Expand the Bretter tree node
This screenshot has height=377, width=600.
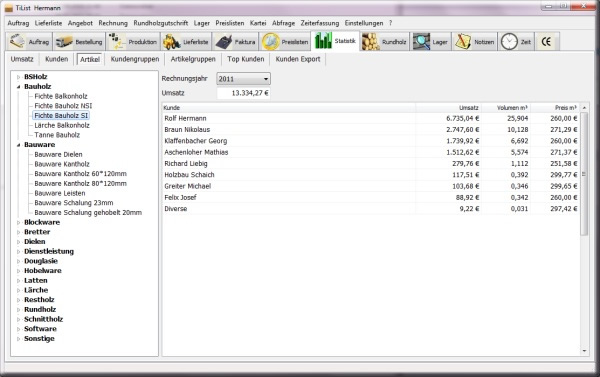click(x=18, y=232)
